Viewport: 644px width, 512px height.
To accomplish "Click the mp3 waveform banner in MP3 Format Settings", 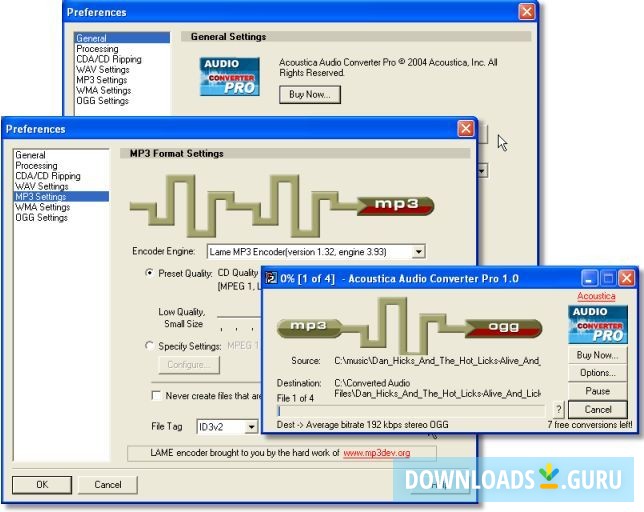I will (282, 206).
